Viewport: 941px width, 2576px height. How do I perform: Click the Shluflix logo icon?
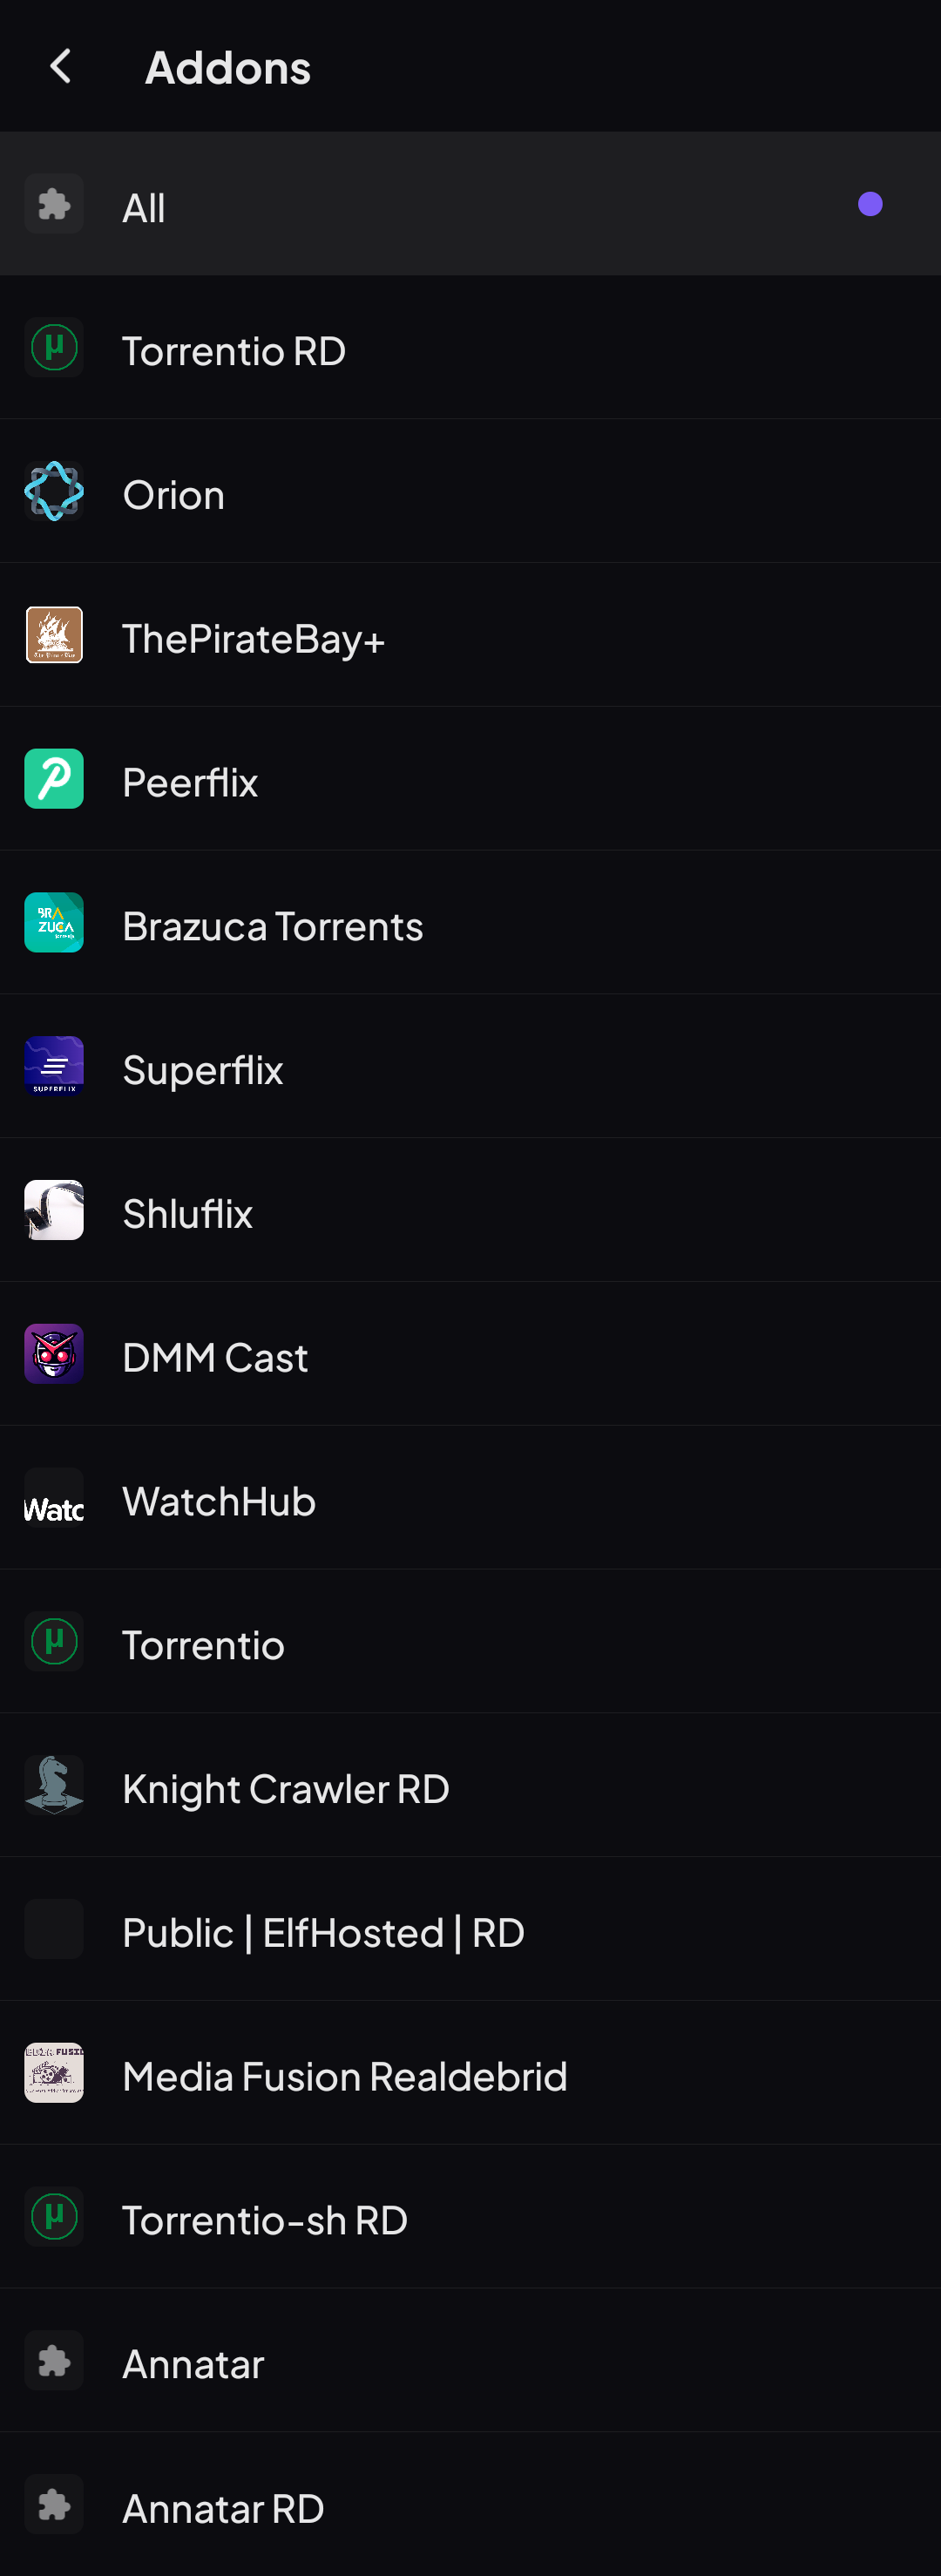[x=54, y=1210]
